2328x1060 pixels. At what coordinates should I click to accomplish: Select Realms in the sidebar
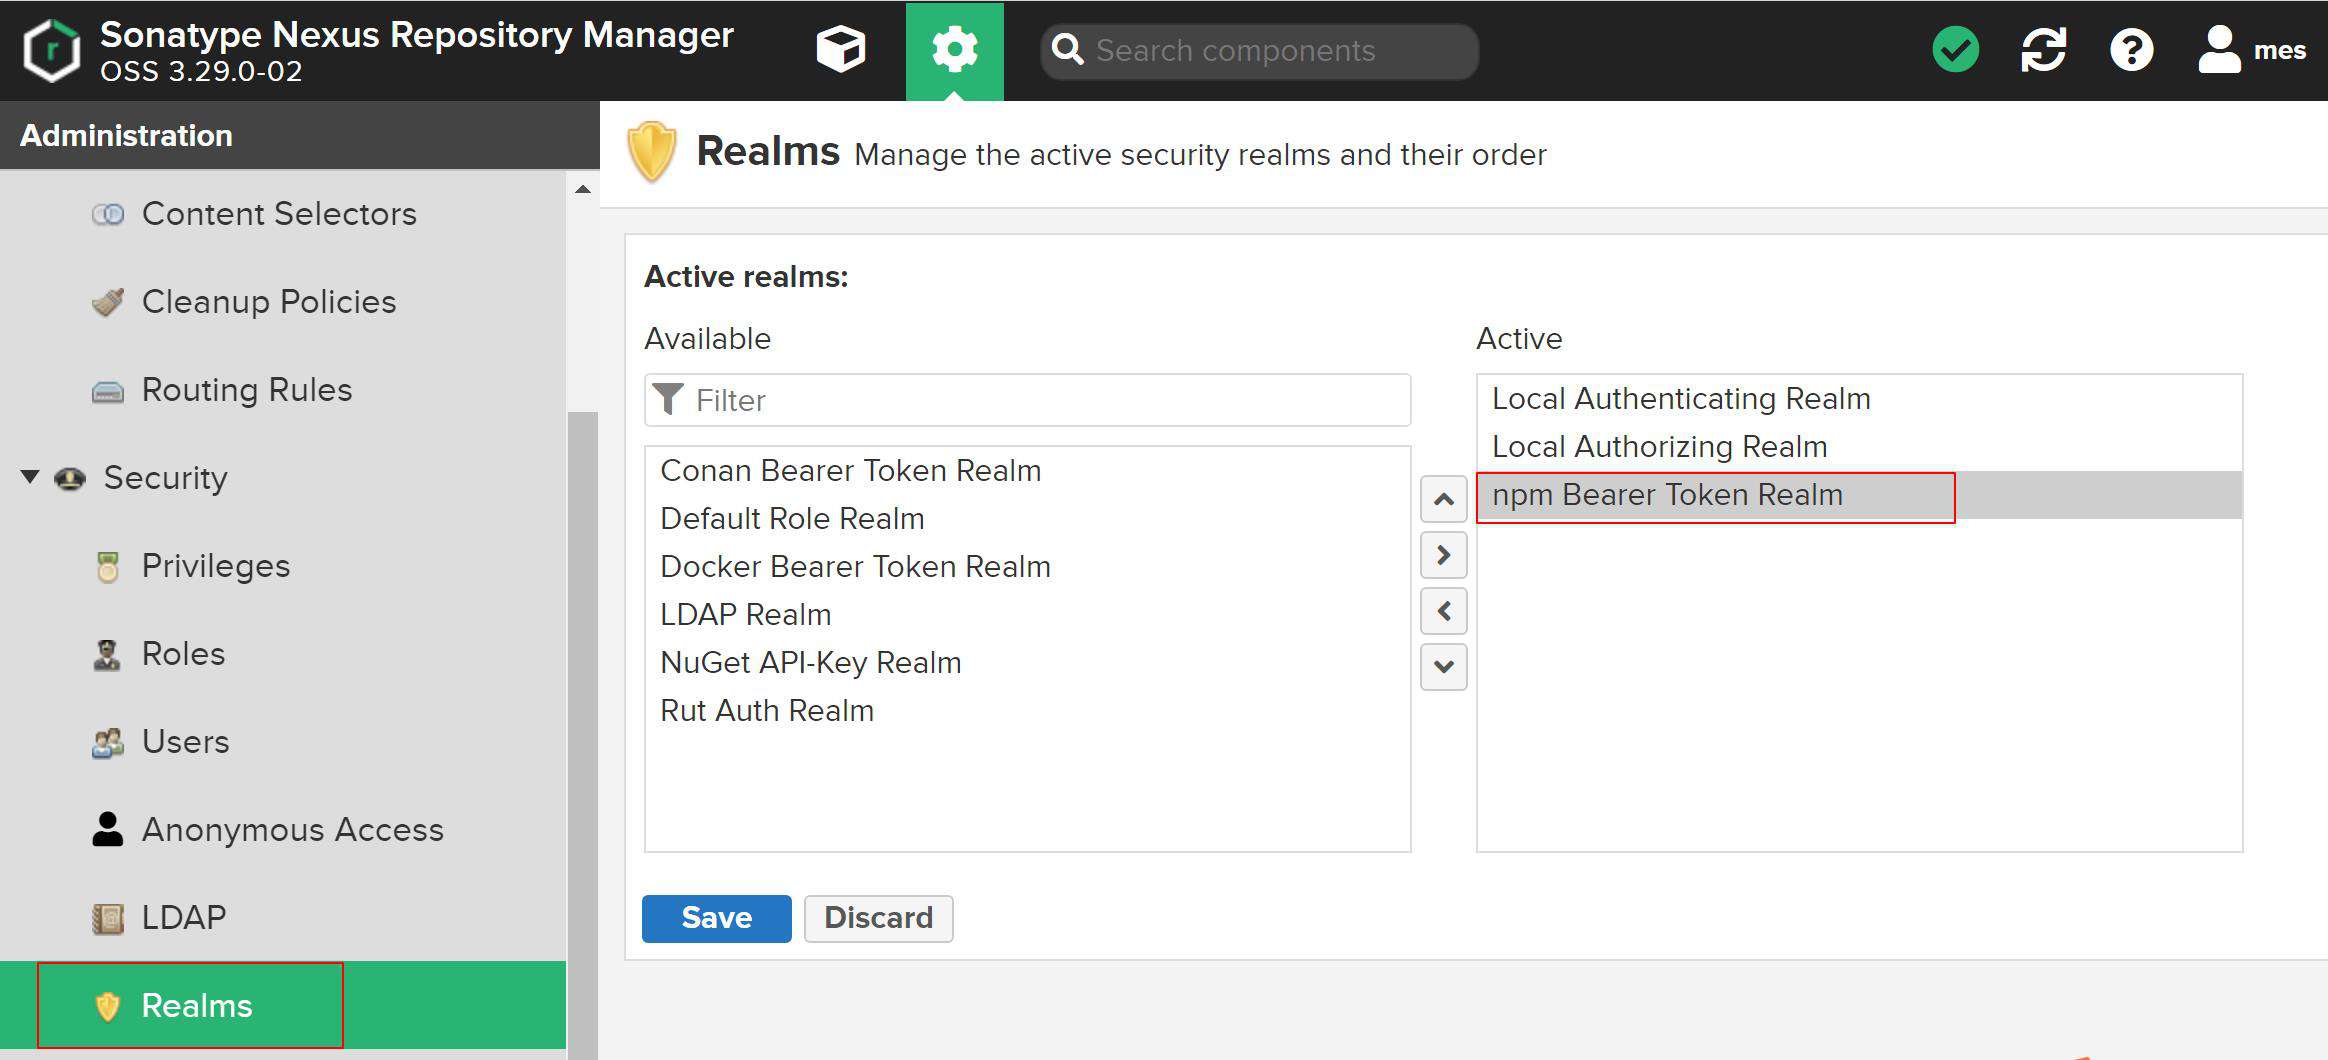click(283, 1005)
